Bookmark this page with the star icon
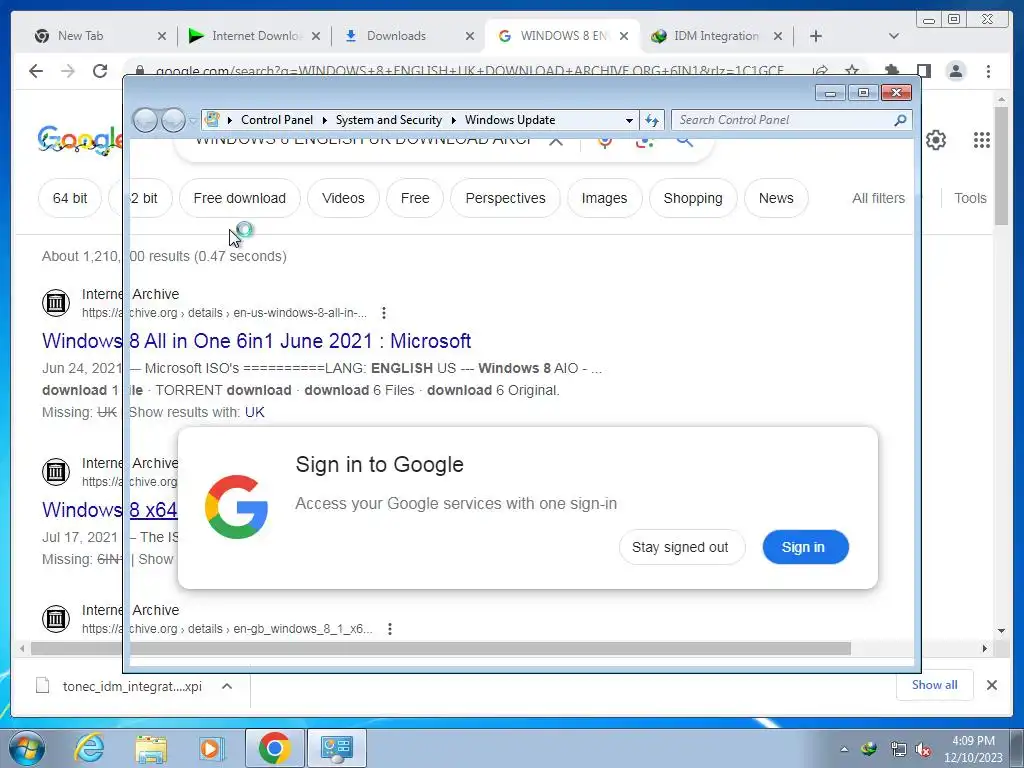This screenshot has height=768, width=1024. pyautogui.click(x=852, y=70)
